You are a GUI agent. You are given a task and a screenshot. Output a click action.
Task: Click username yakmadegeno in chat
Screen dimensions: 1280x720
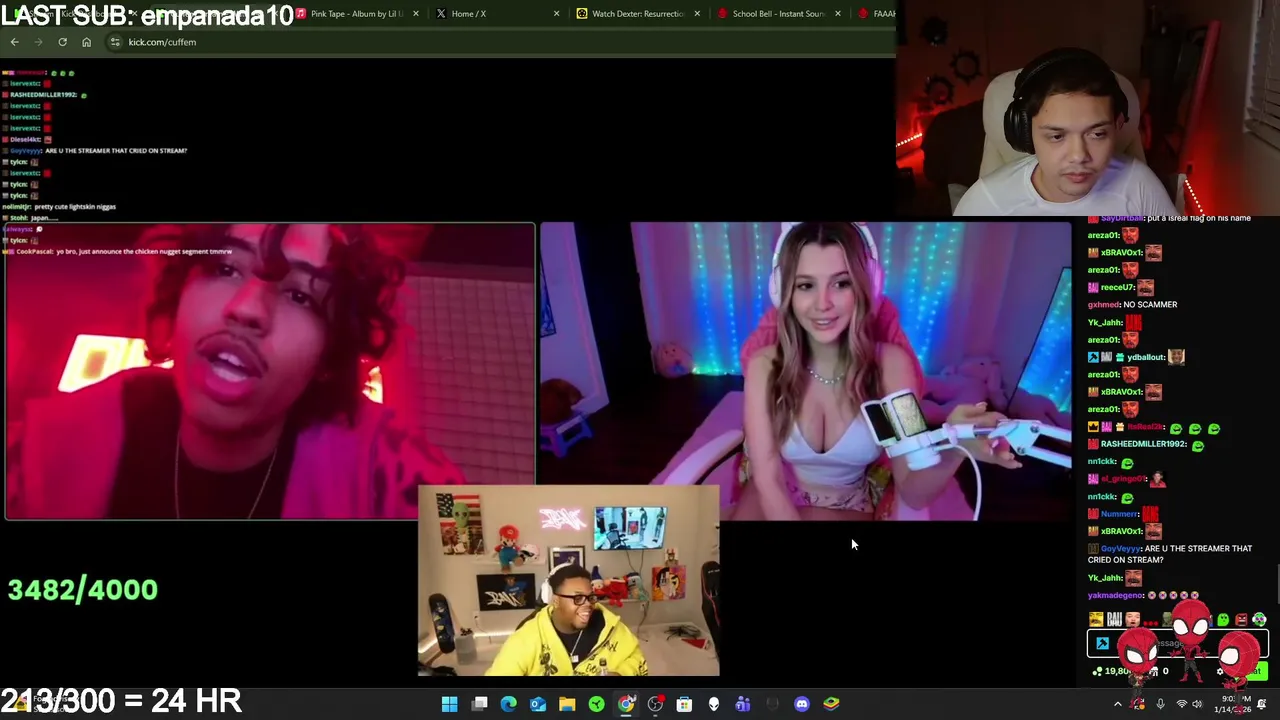[x=1116, y=595]
